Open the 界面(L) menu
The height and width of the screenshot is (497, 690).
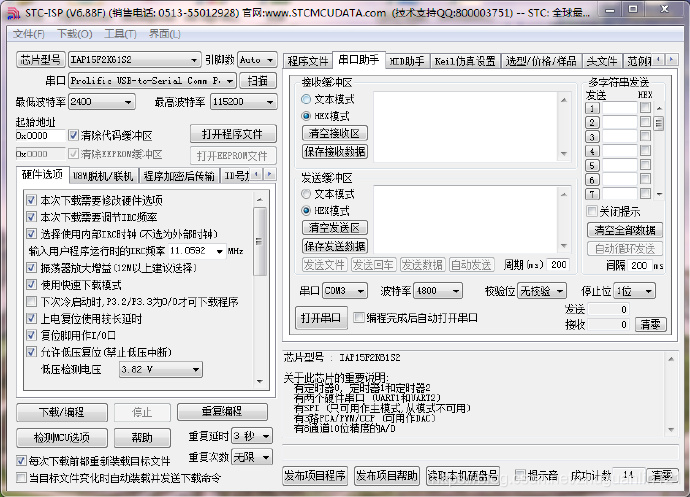pos(165,34)
